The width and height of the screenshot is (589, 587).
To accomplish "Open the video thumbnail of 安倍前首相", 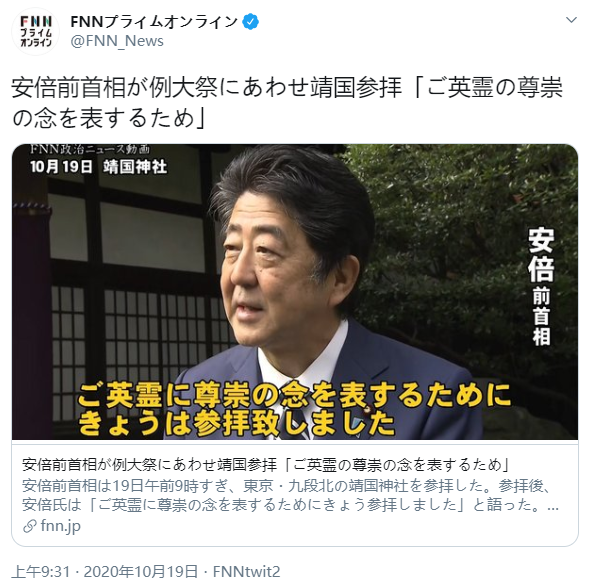I will [x=295, y=292].
